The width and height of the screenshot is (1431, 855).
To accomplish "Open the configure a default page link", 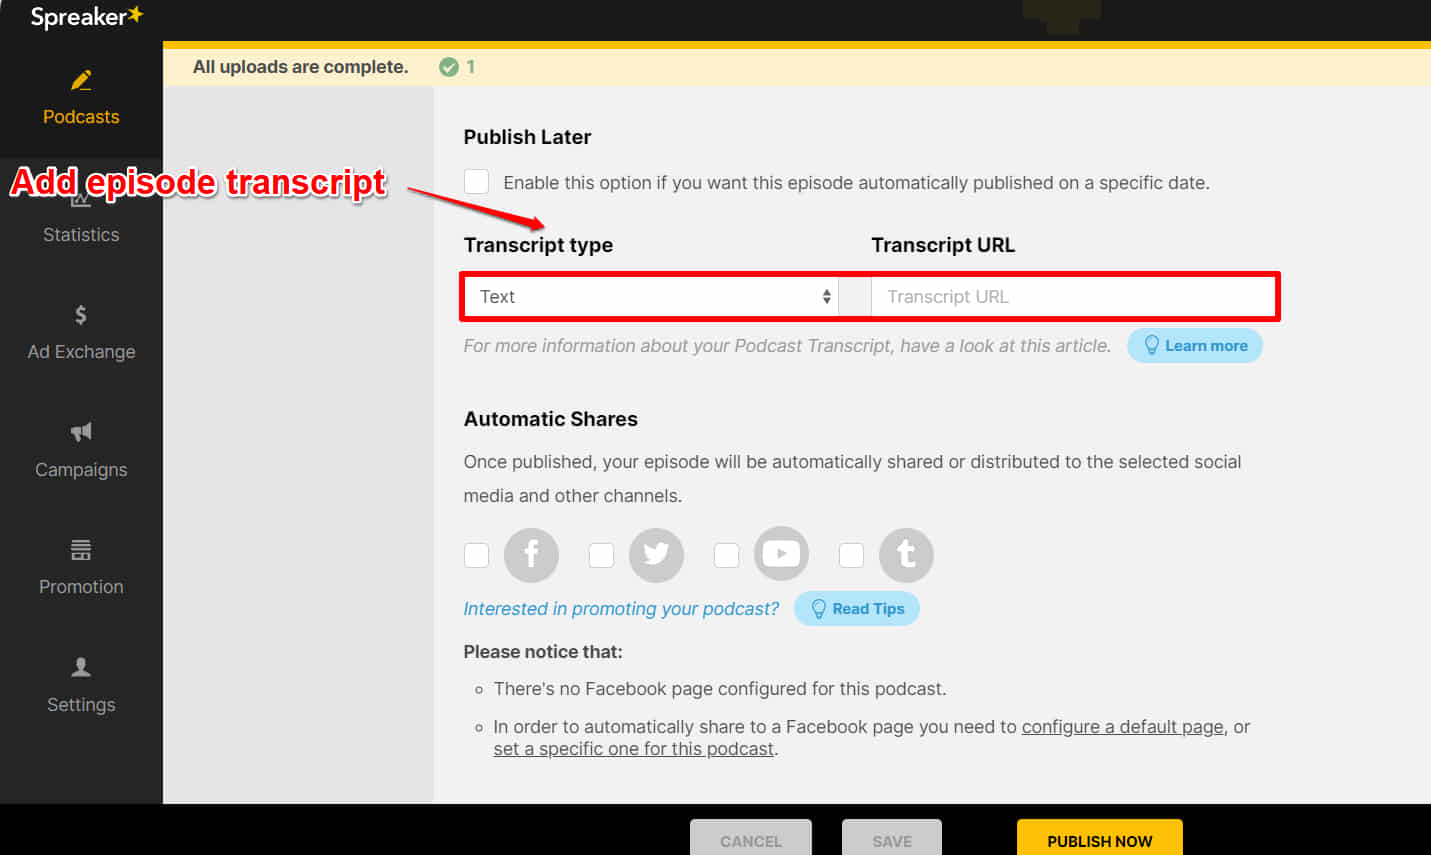I will coord(1122,726).
